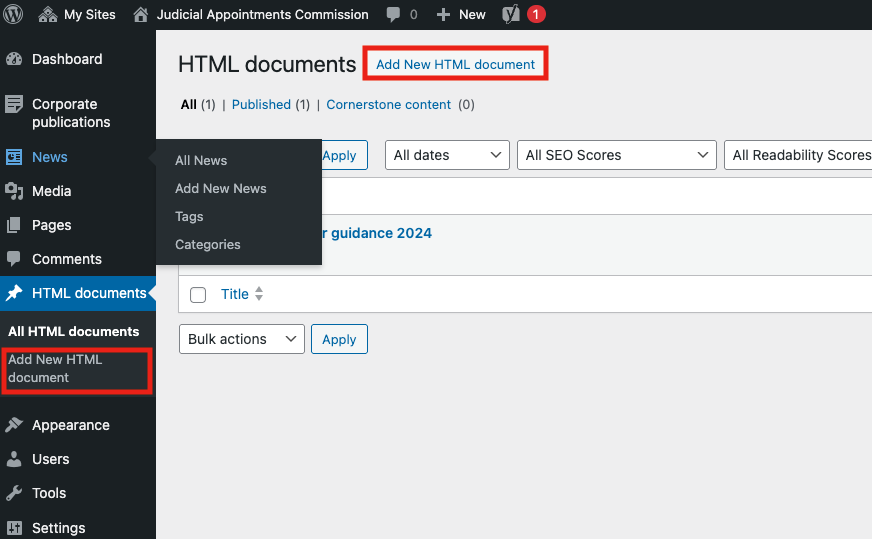This screenshot has height=539, width=872.
Task: Click the WordPress logo icon
Action: 14,14
